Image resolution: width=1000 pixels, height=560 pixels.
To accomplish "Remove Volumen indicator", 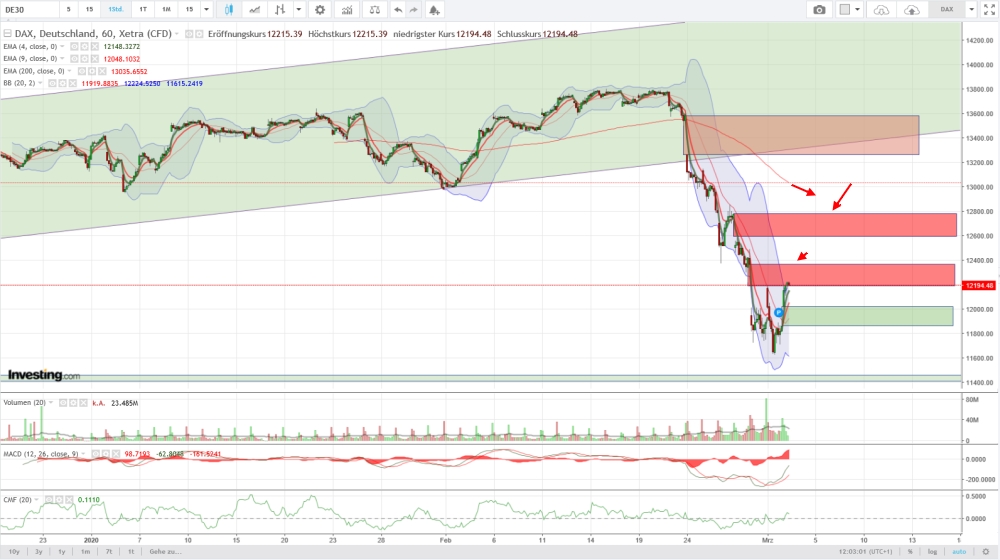I will [x=84, y=403].
